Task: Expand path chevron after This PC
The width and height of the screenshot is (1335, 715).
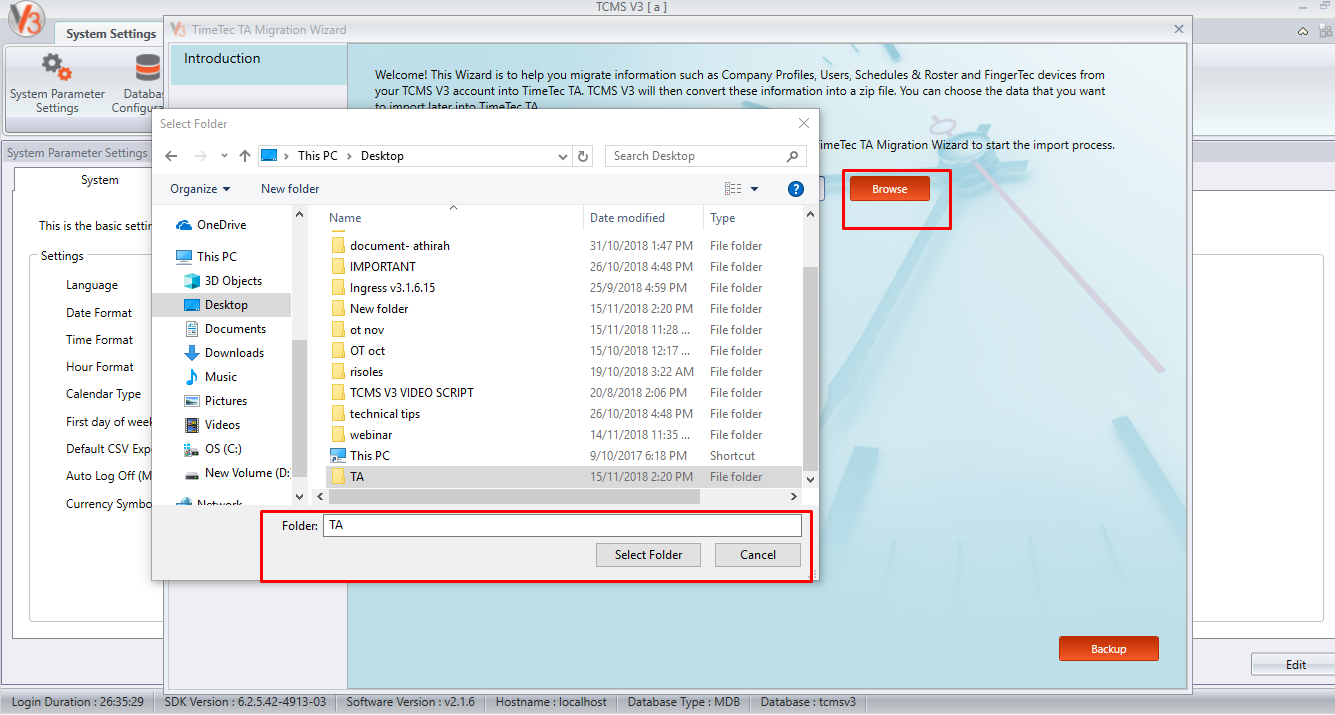Action: pyautogui.click(x=349, y=156)
